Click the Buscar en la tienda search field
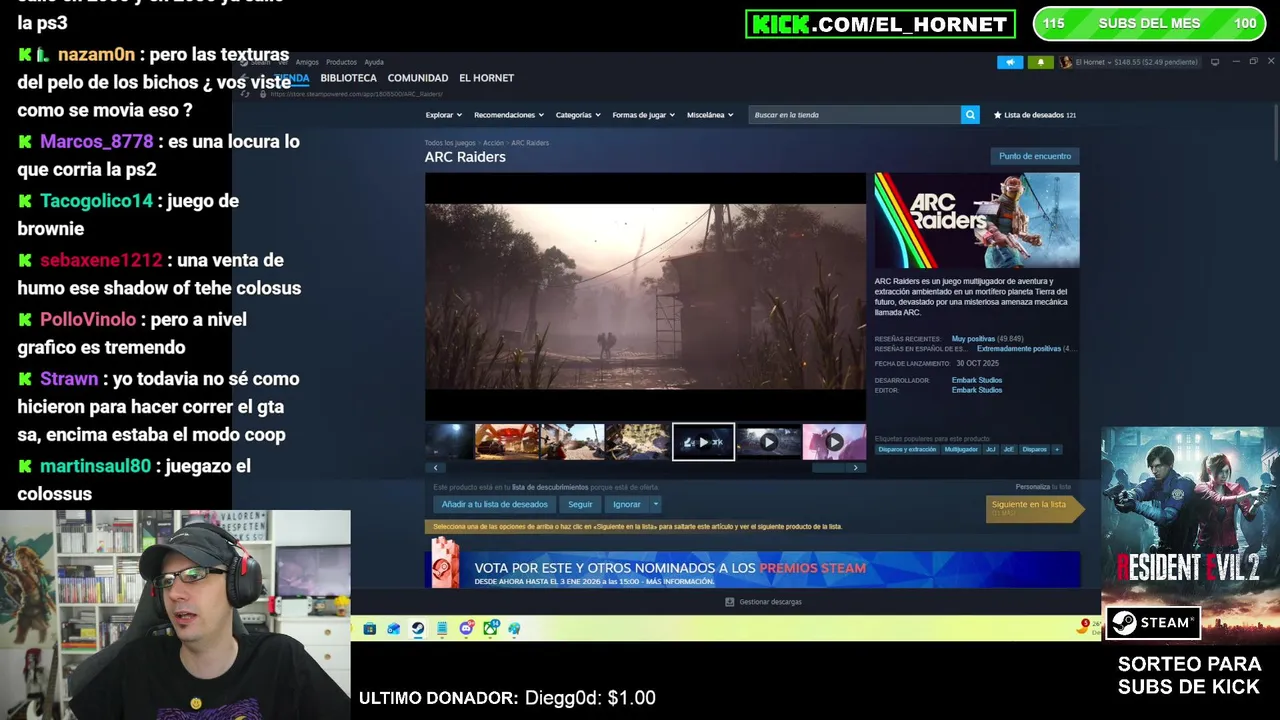This screenshot has width=1280, height=720. 856,115
